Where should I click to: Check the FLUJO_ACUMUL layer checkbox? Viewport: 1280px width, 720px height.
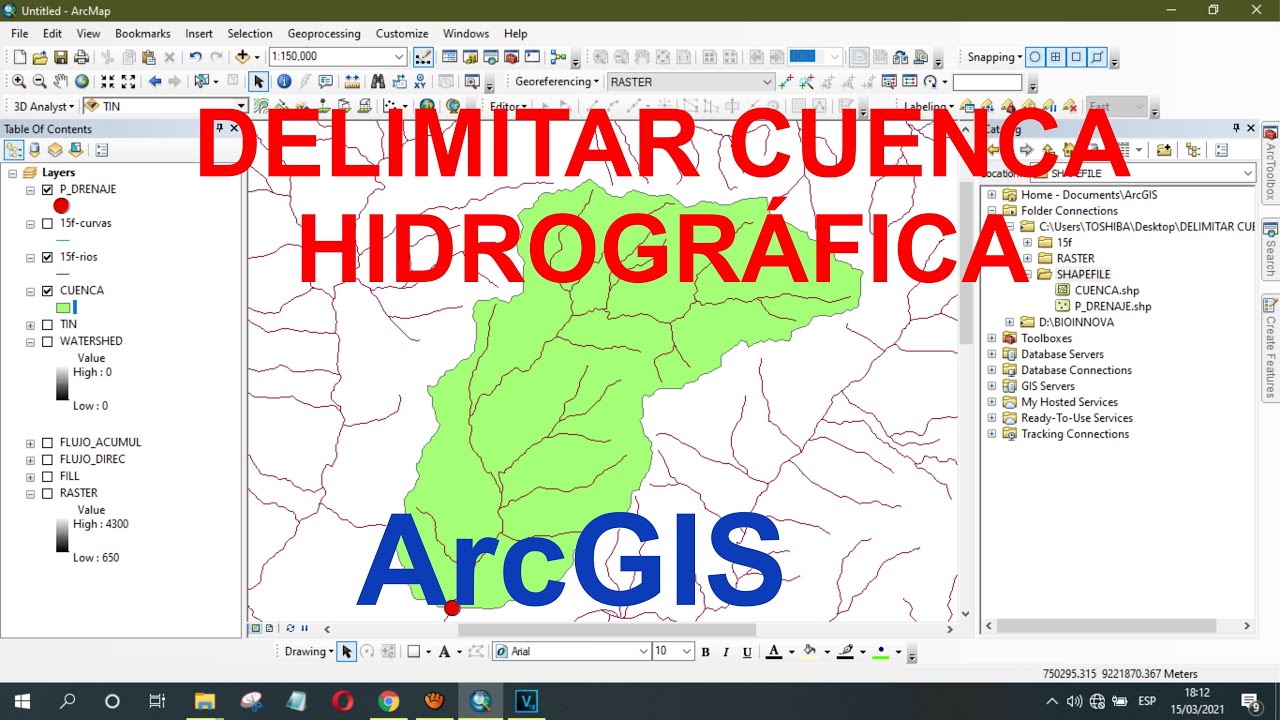click(x=47, y=443)
